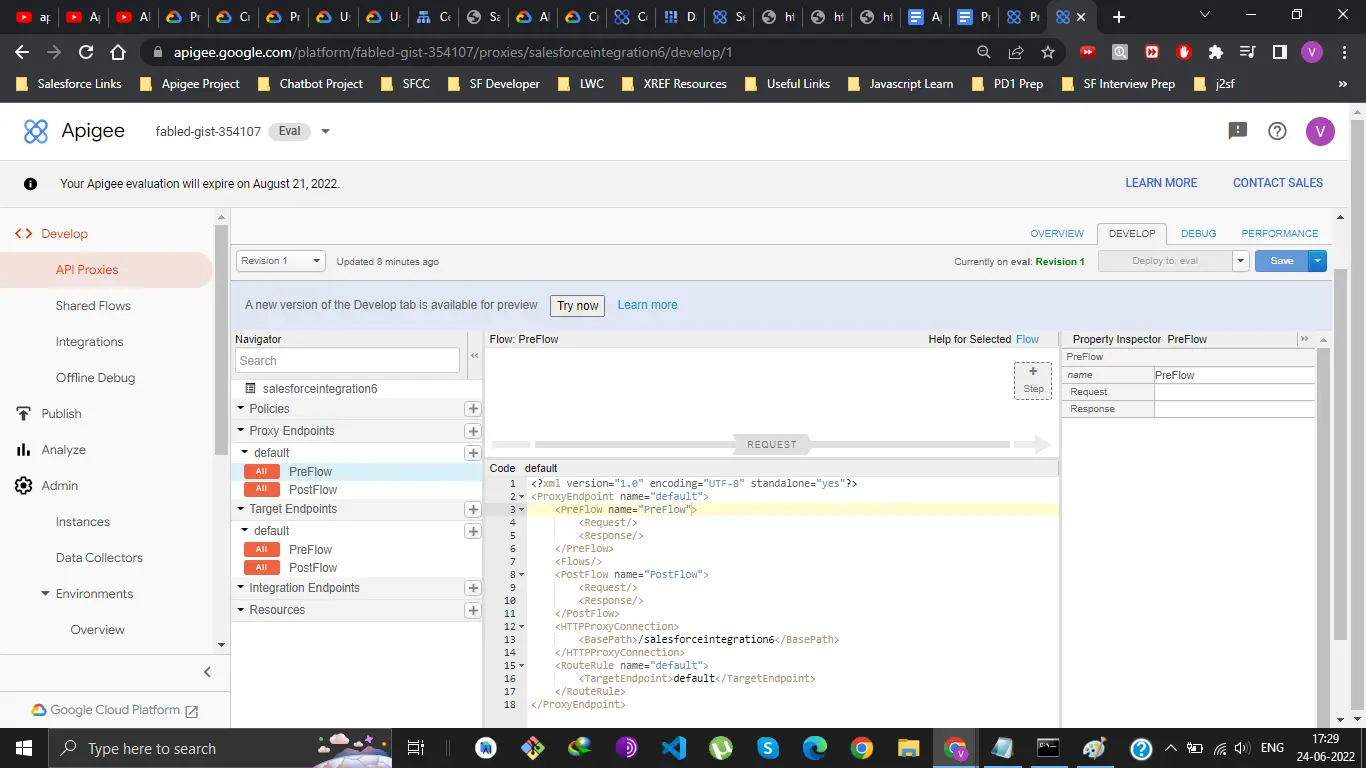
Task: Open Chrome extensions puzzle icon
Action: [1216, 52]
